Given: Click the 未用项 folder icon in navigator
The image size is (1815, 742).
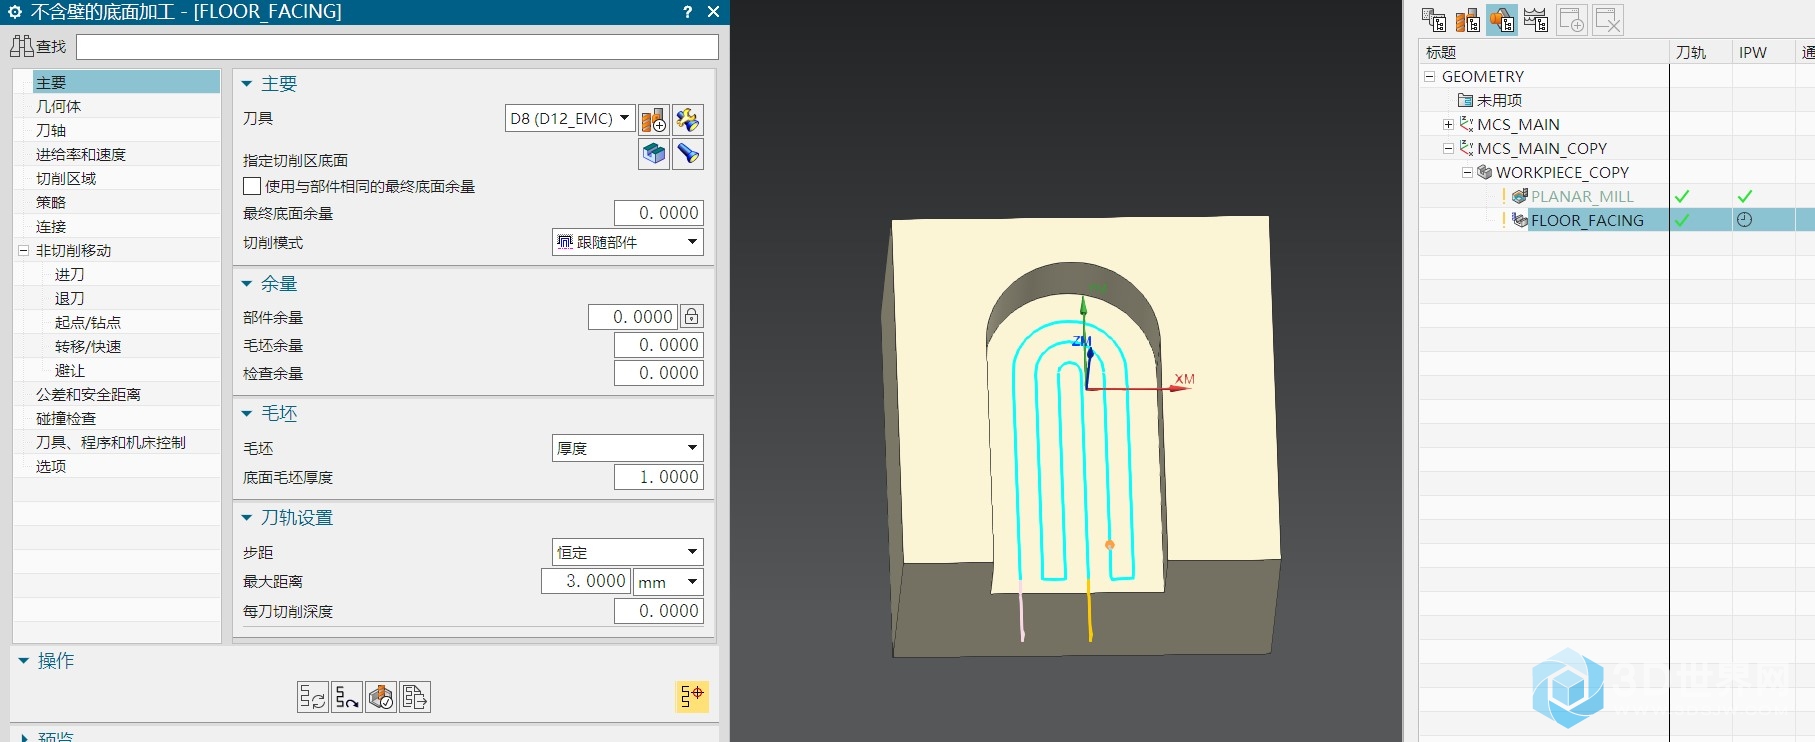Looking at the screenshot, I should coord(1465,100).
